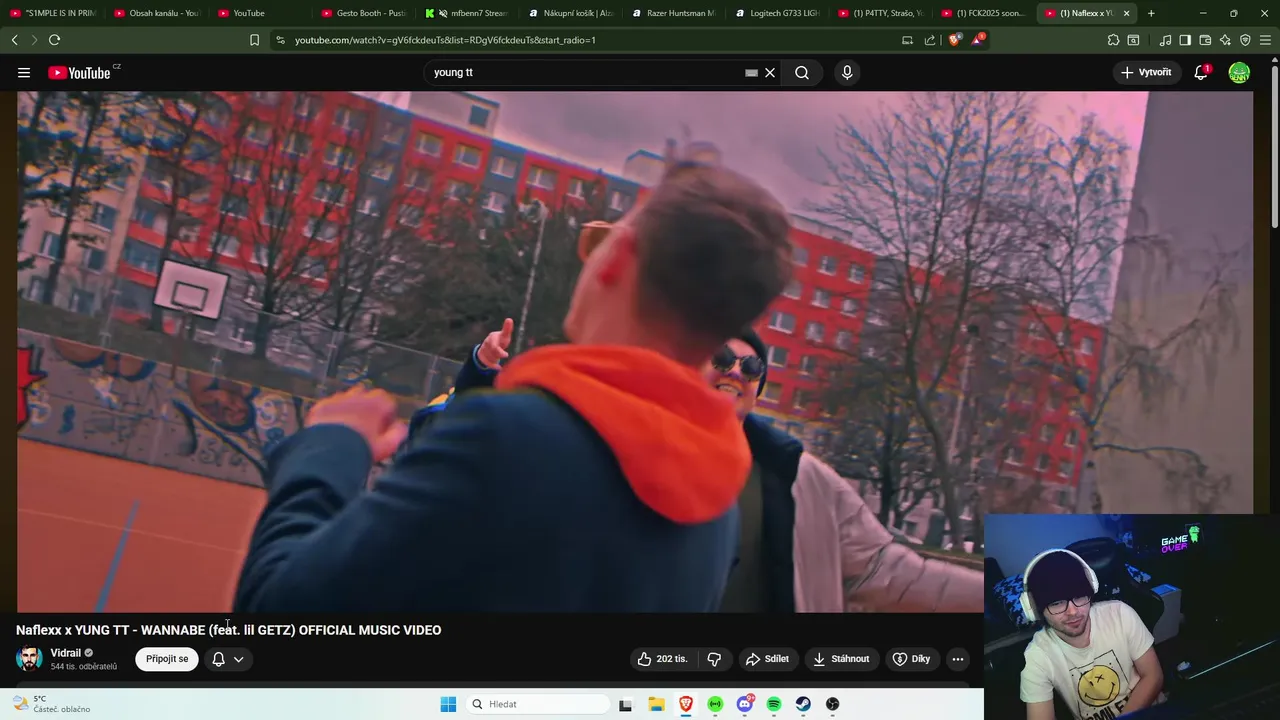Click the Díky thanks button
The image size is (1280, 720).
[x=911, y=659]
